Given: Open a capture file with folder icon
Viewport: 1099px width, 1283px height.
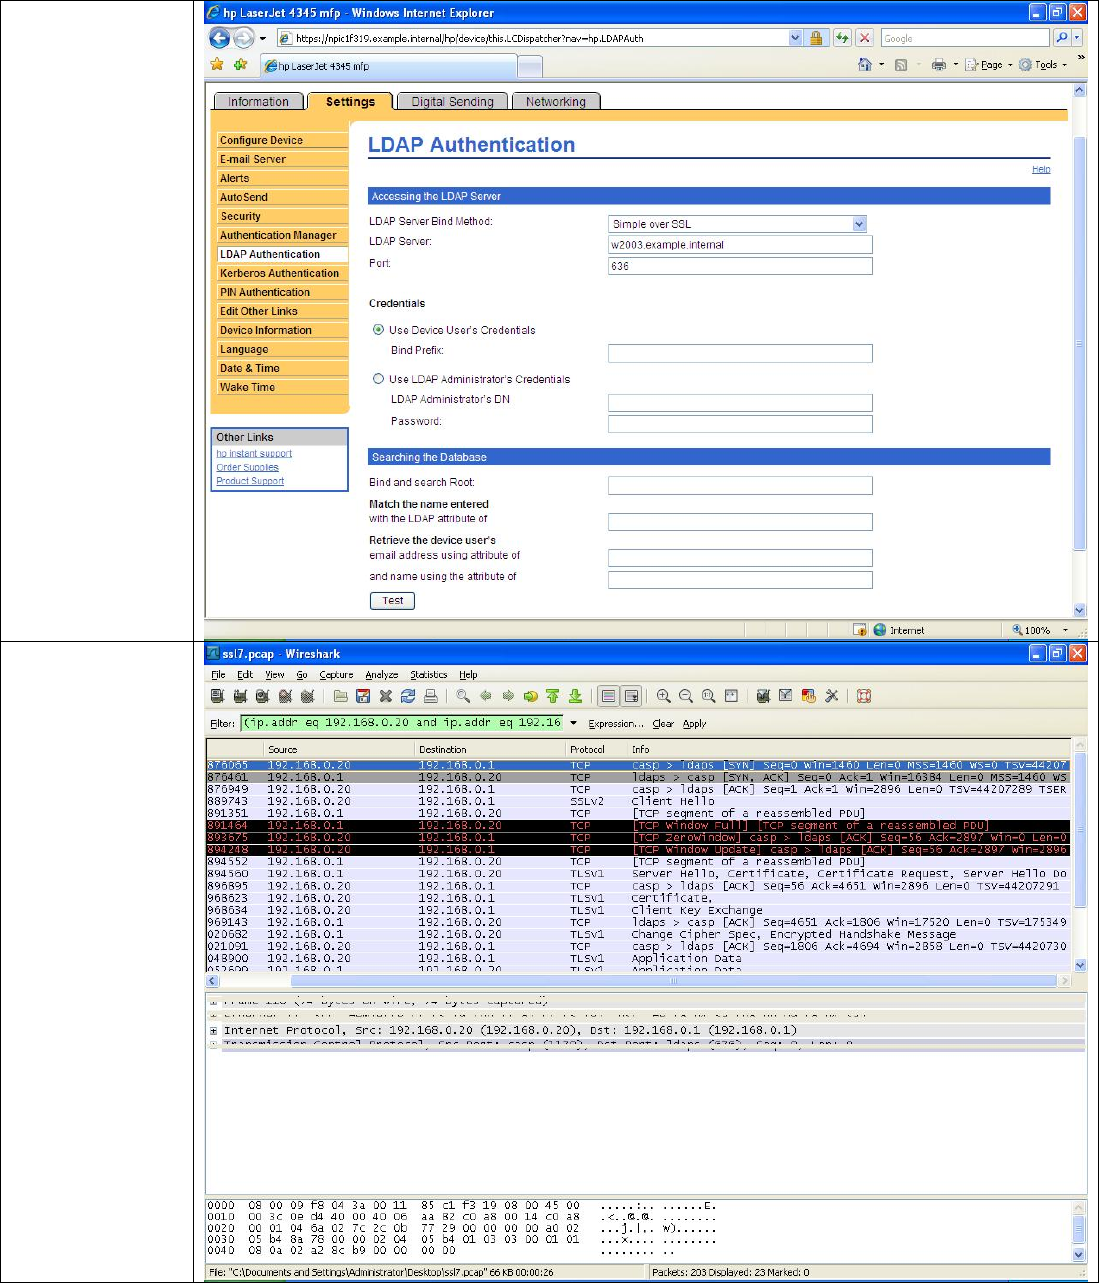Looking at the screenshot, I should point(341,696).
